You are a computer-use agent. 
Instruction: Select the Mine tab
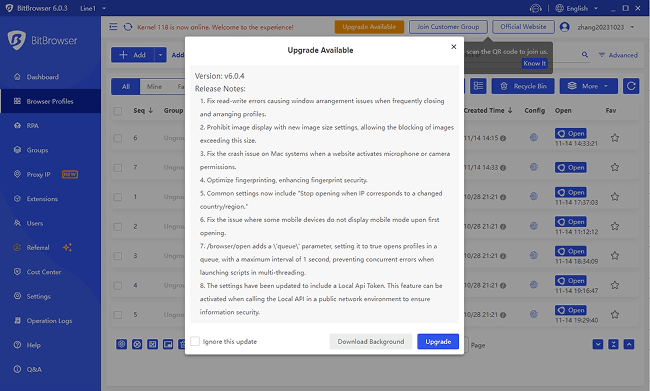[154, 86]
